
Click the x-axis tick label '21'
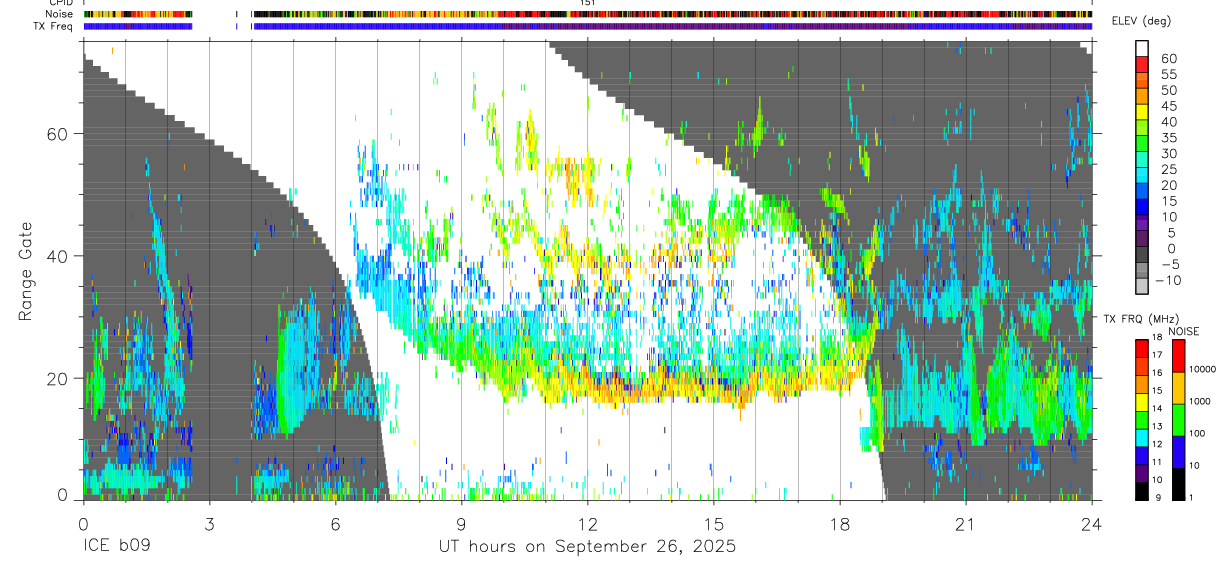pos(966,523)
